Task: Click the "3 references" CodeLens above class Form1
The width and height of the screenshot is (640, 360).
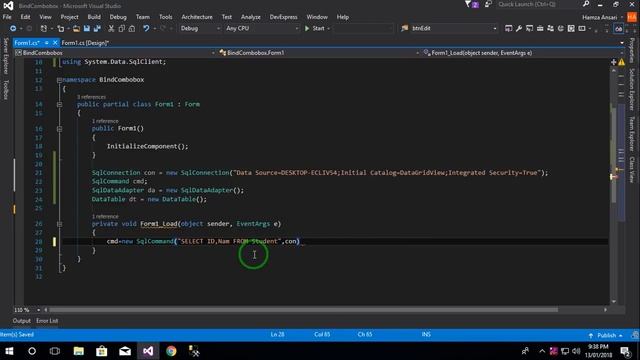Action: 91,97
